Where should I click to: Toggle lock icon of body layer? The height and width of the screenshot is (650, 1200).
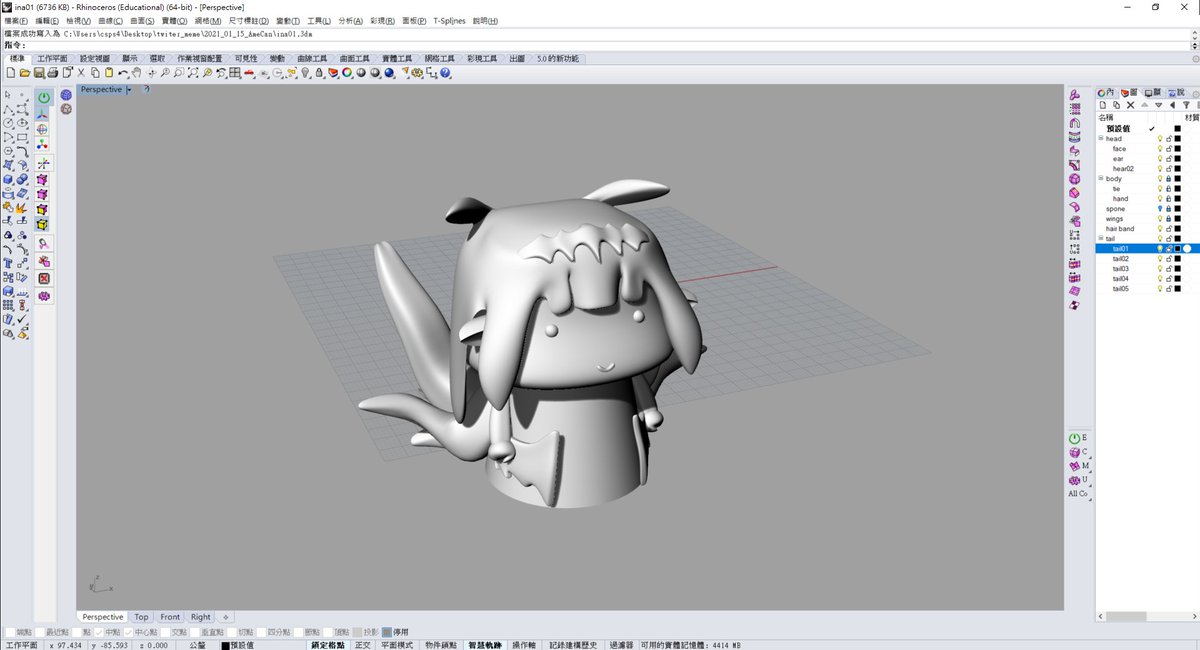pos(1168,179)
